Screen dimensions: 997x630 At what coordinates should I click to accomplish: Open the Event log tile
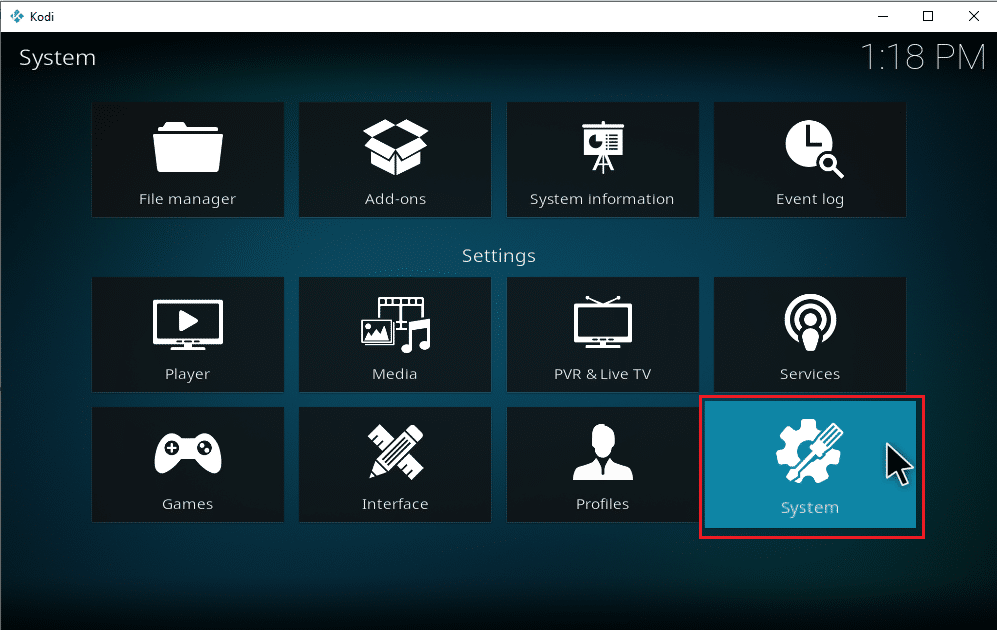click(x=809, y=160)
